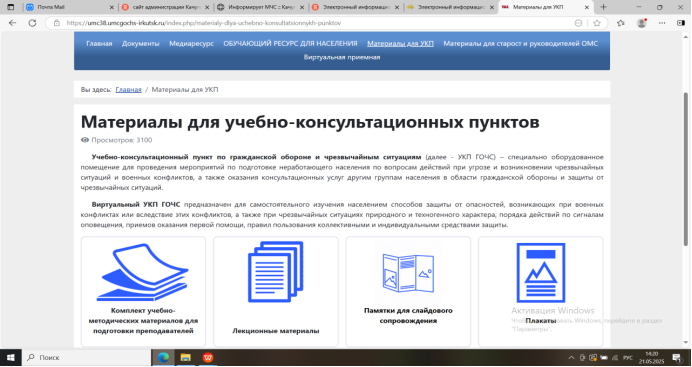The image size is (692, 367).
Task: Click the poster icon
Action: click(x=541, y=273)
